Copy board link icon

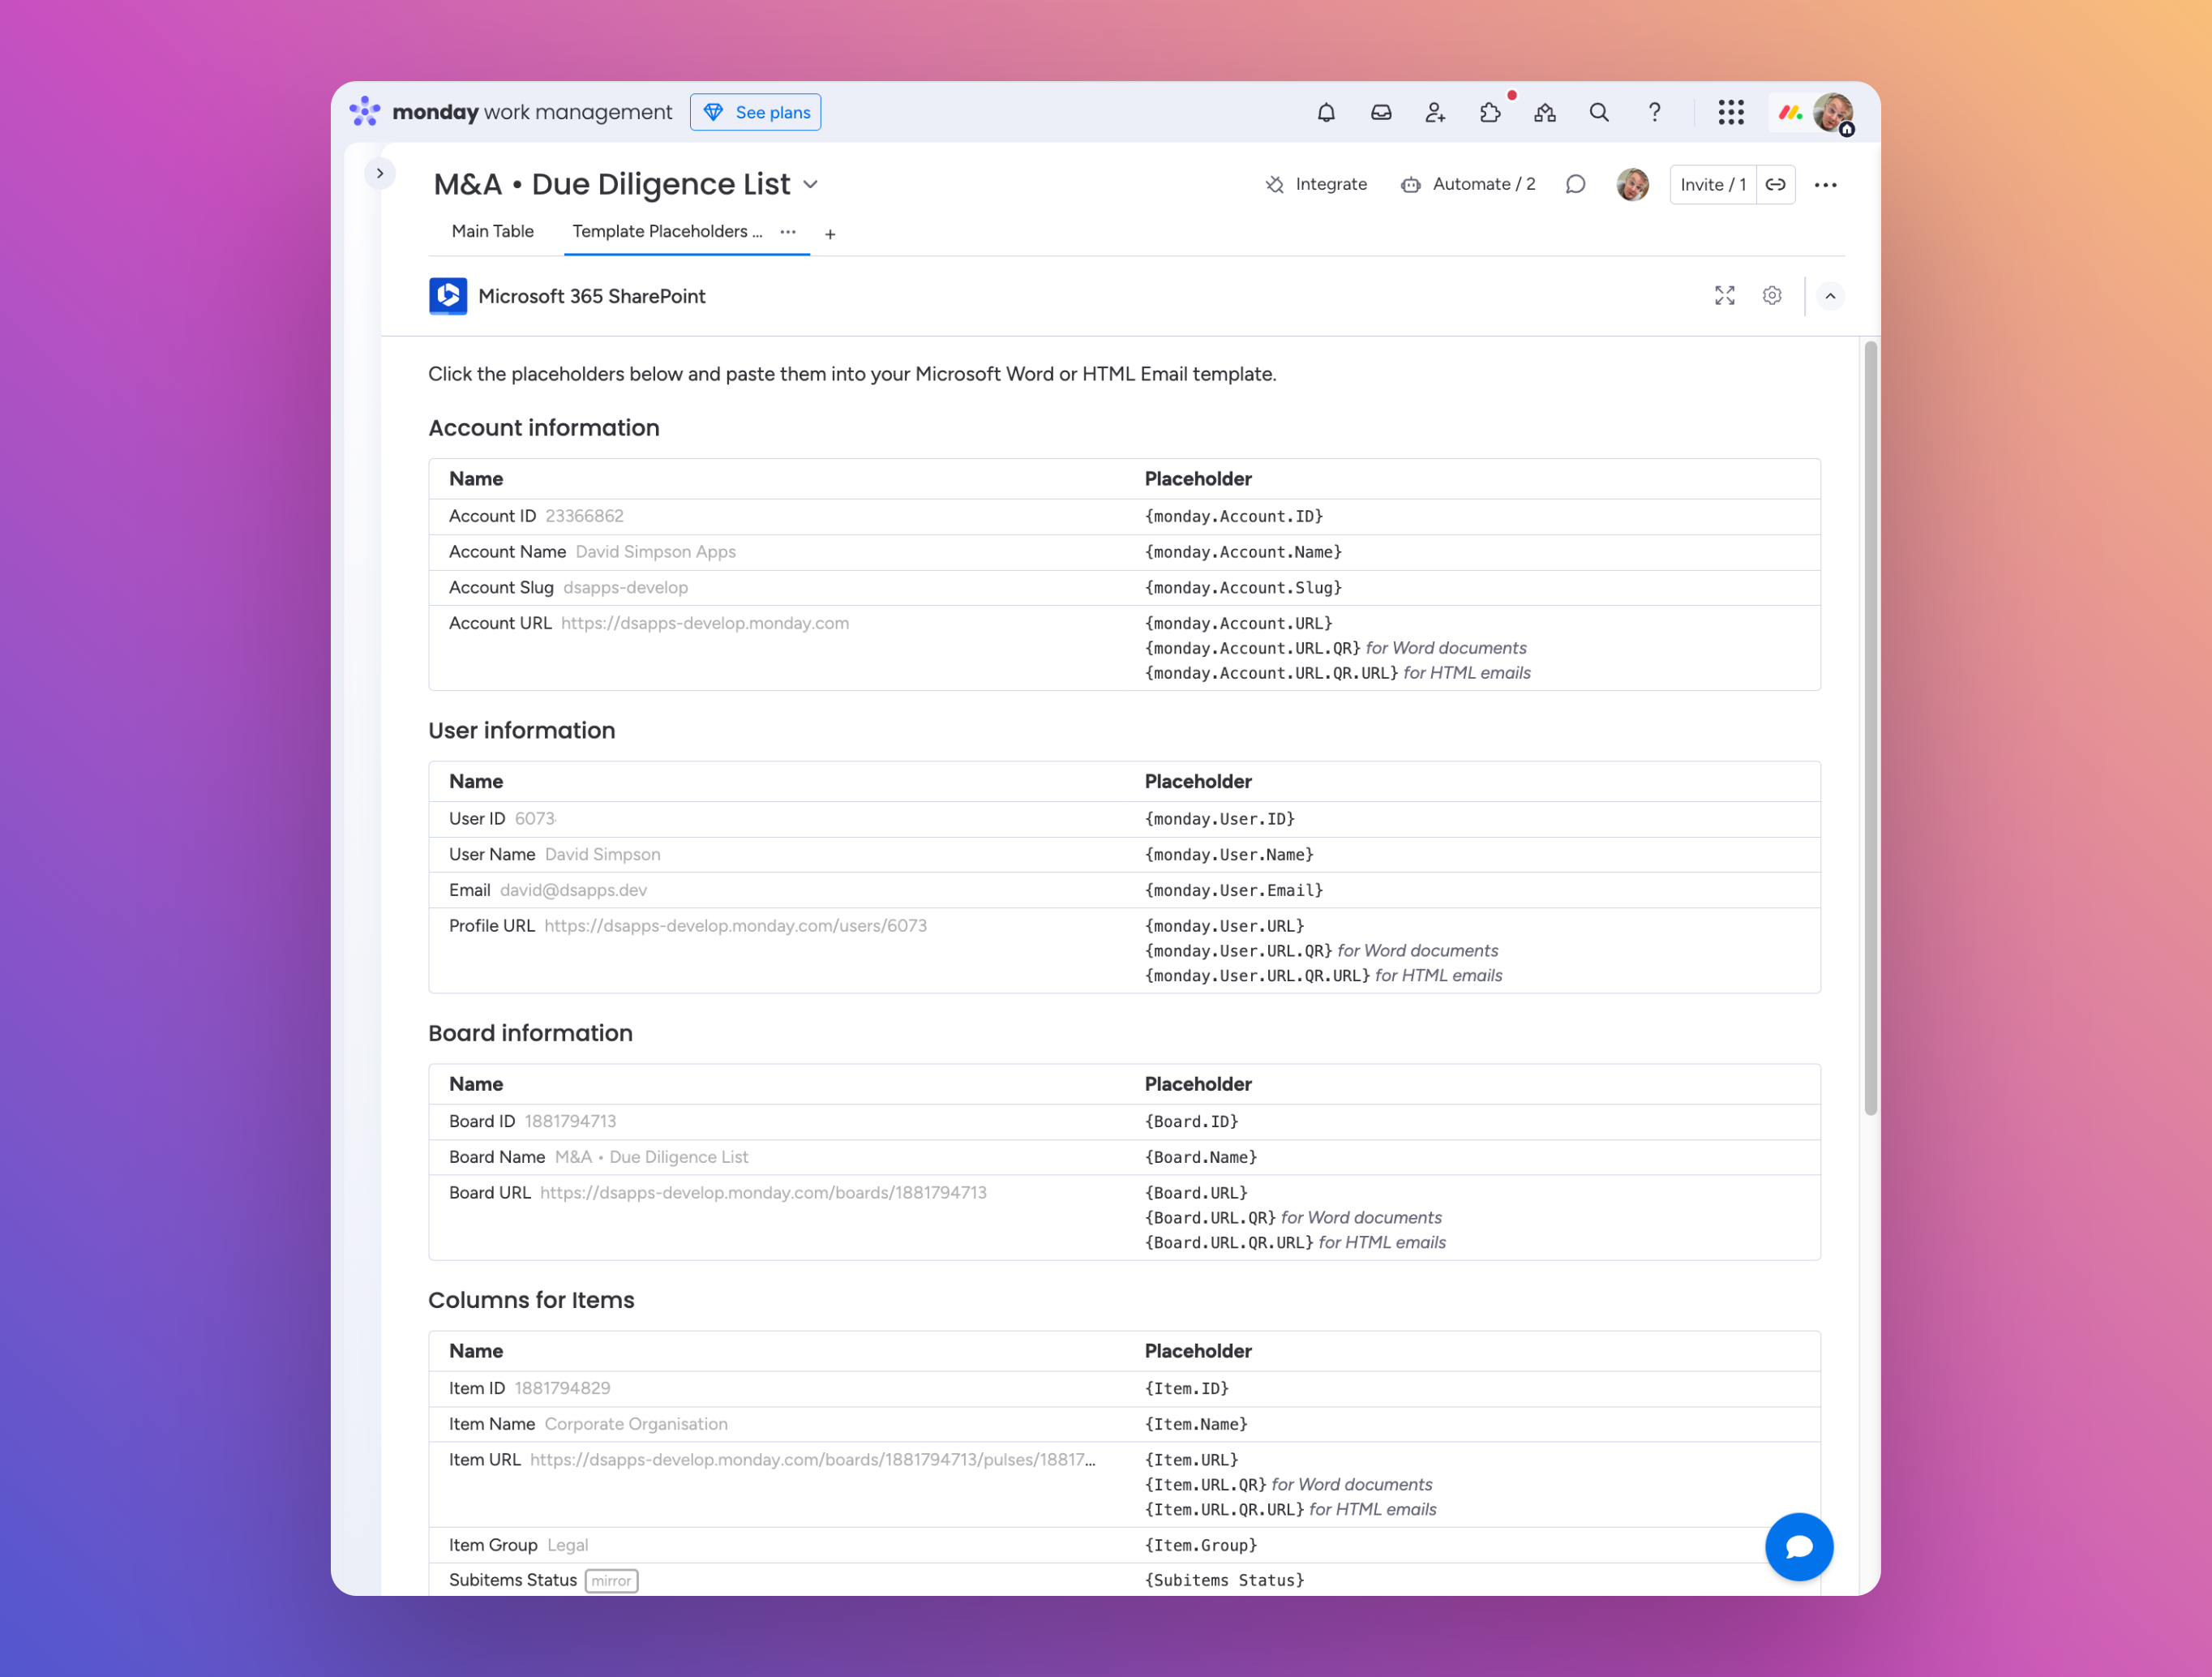pyautogui.click(x=1775, y=184)
